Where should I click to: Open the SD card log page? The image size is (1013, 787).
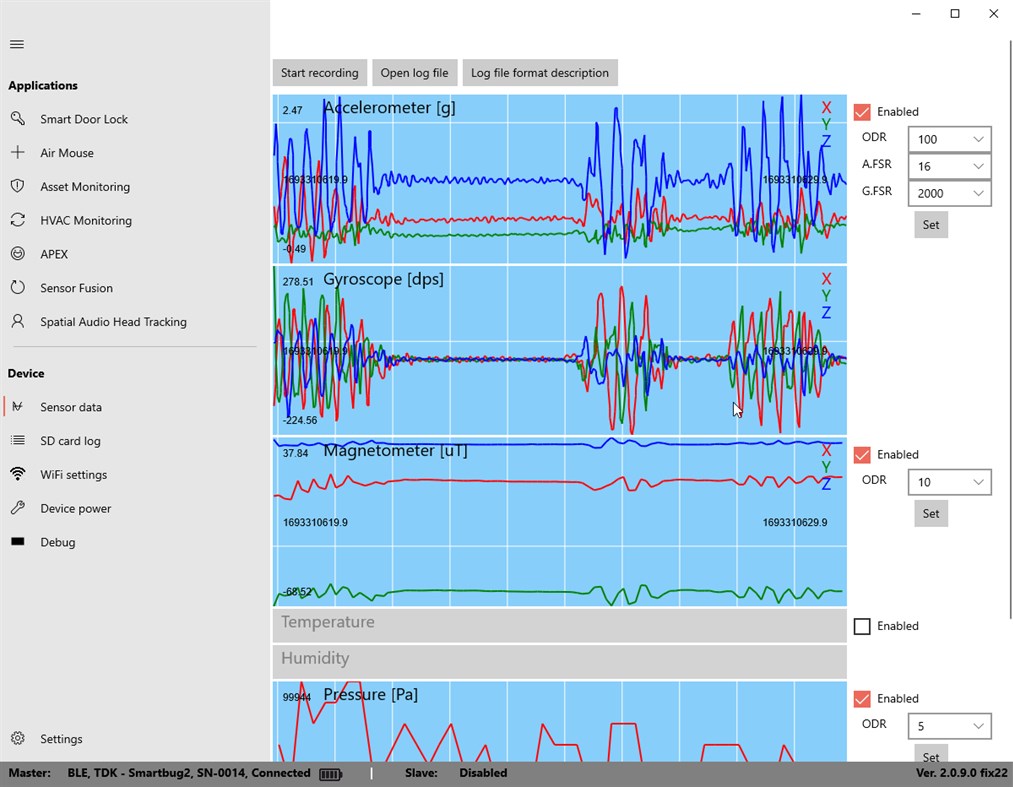click(70, 441)
